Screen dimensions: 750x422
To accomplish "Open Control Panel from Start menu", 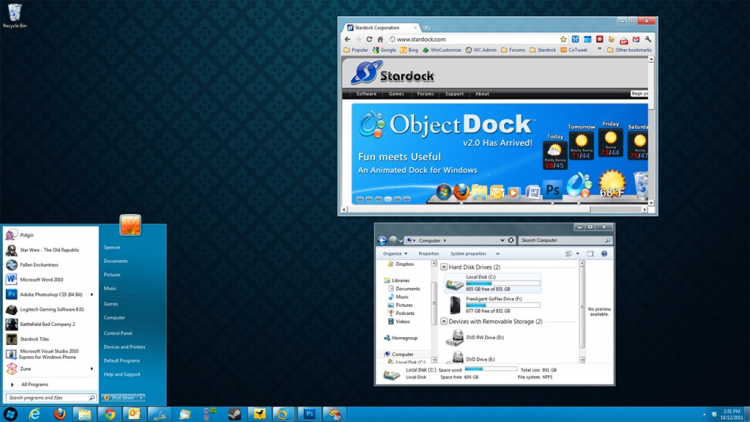I will click(118, 333).
